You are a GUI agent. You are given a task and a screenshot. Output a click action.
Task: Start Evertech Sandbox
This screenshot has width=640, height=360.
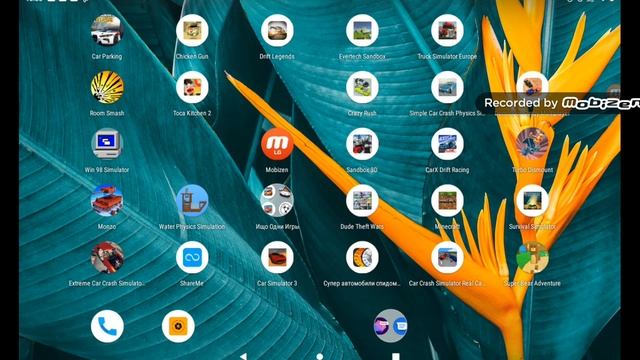tap(362, 31)
